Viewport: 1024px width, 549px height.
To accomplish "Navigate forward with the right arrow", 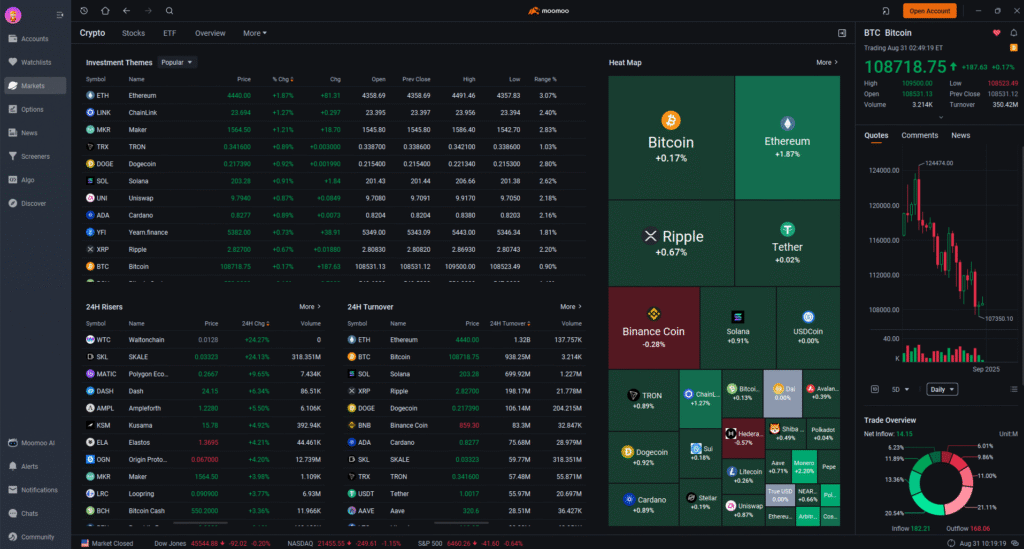I will tap(148, 10).
